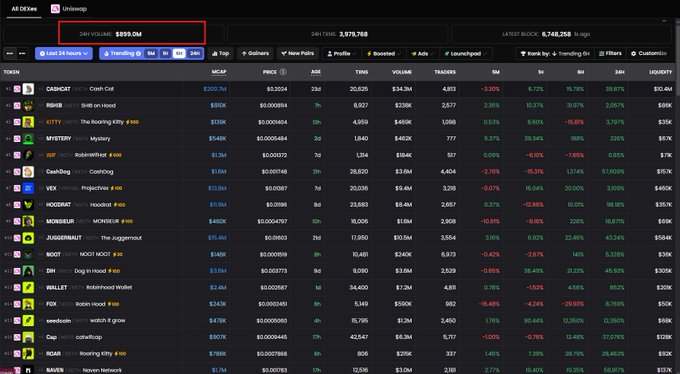680x374 pixels.
Task: Open the Rank by trending 6H selector
Action: tap(555, 54)
